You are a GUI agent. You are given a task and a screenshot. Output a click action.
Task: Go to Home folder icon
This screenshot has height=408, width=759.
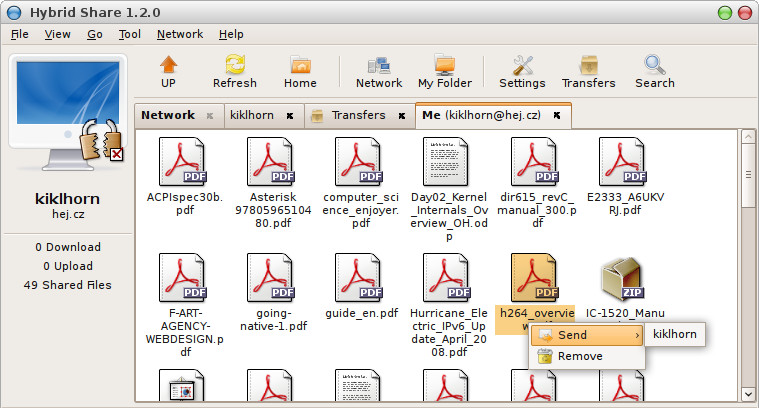[x=300, y=65]
